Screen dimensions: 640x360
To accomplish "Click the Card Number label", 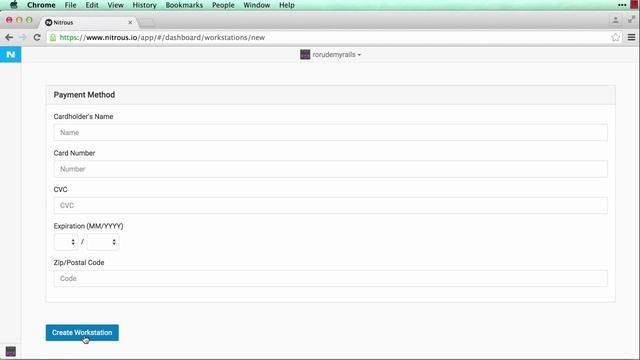I will (x=74, y=153).
